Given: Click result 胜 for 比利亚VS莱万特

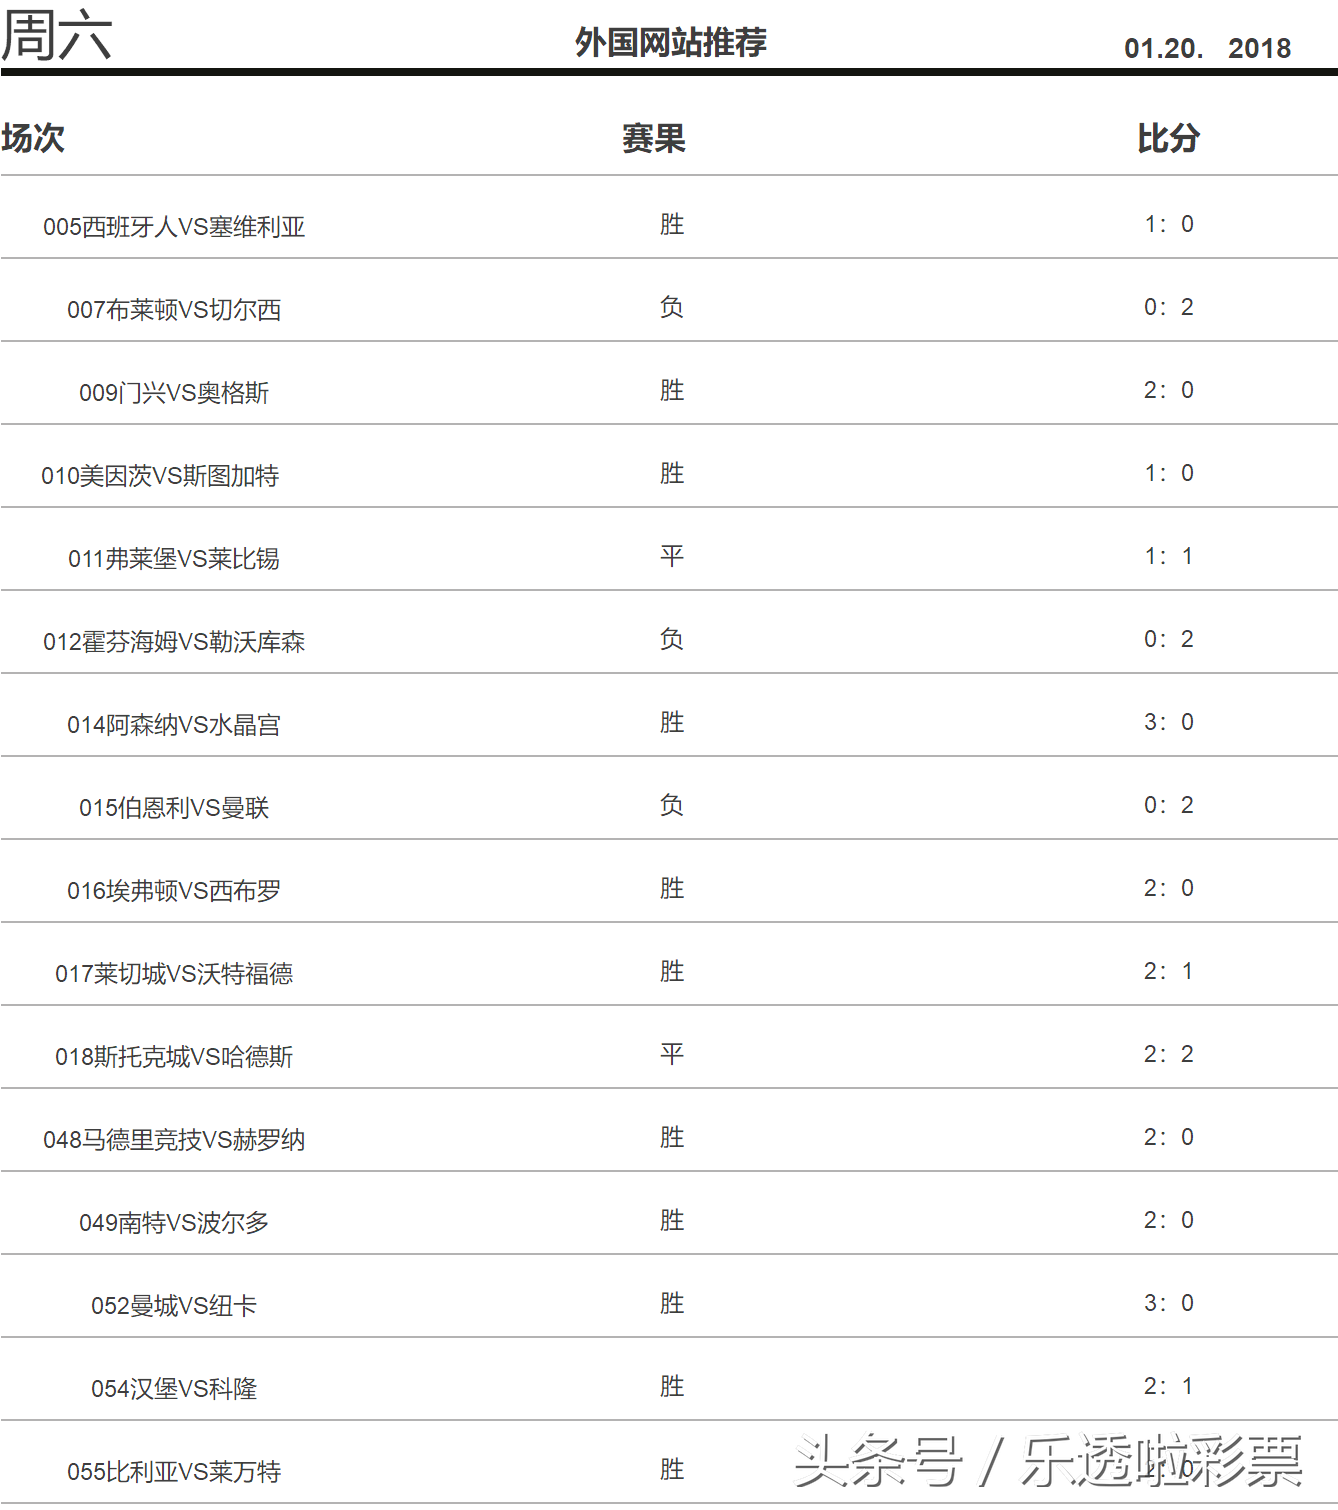Looking at the screenshot, I should coord(672,1469).
